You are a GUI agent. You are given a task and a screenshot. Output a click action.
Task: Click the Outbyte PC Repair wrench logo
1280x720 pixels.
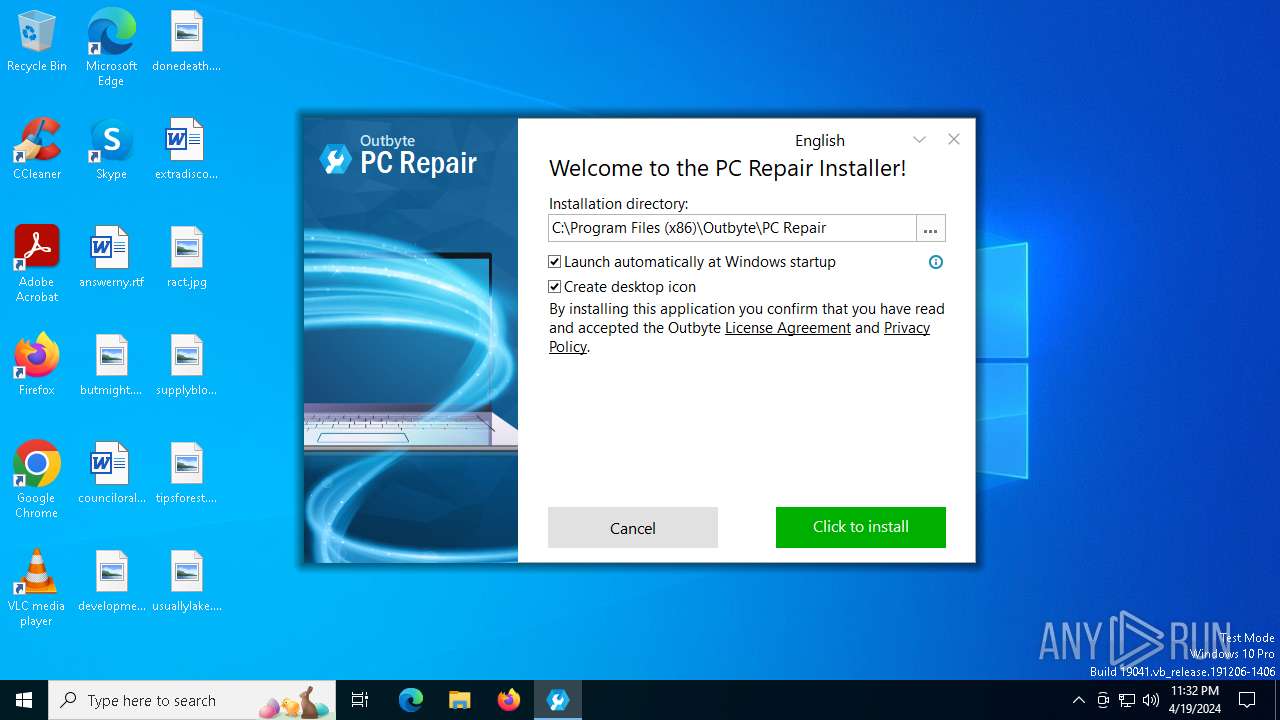[336, 158]
